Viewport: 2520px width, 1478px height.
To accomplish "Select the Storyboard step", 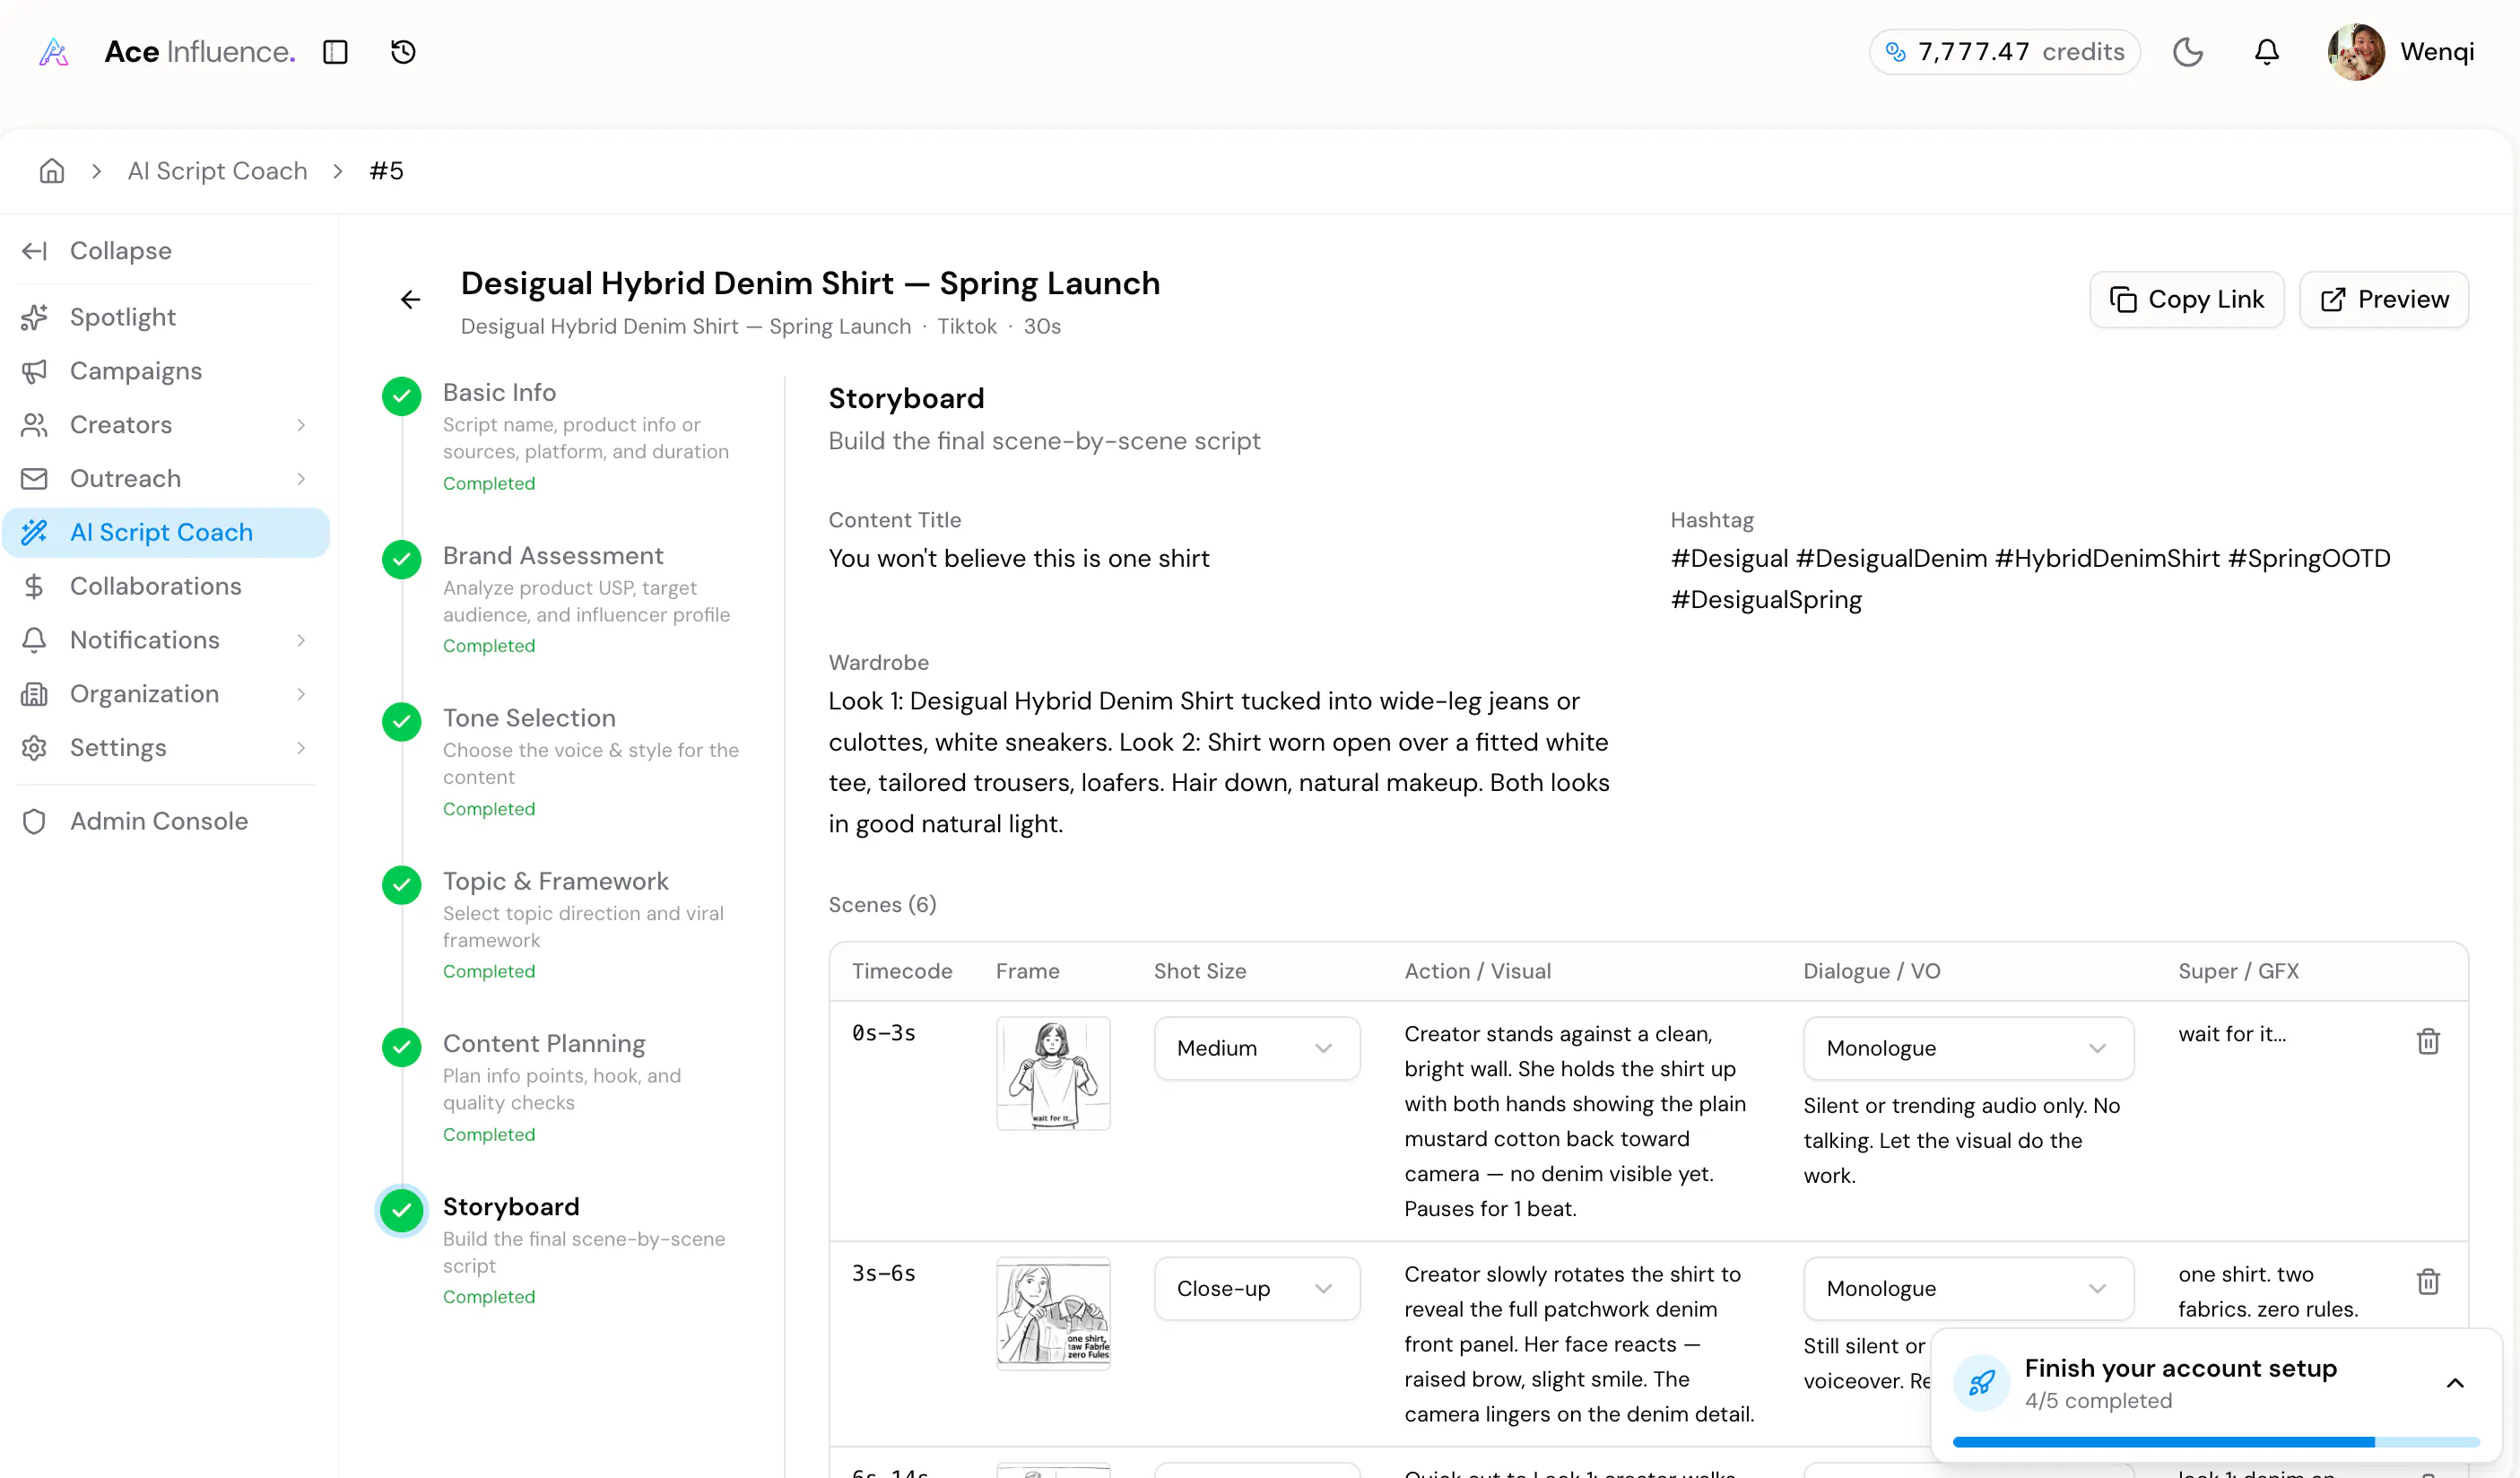I will click(x=511, y=1207).
